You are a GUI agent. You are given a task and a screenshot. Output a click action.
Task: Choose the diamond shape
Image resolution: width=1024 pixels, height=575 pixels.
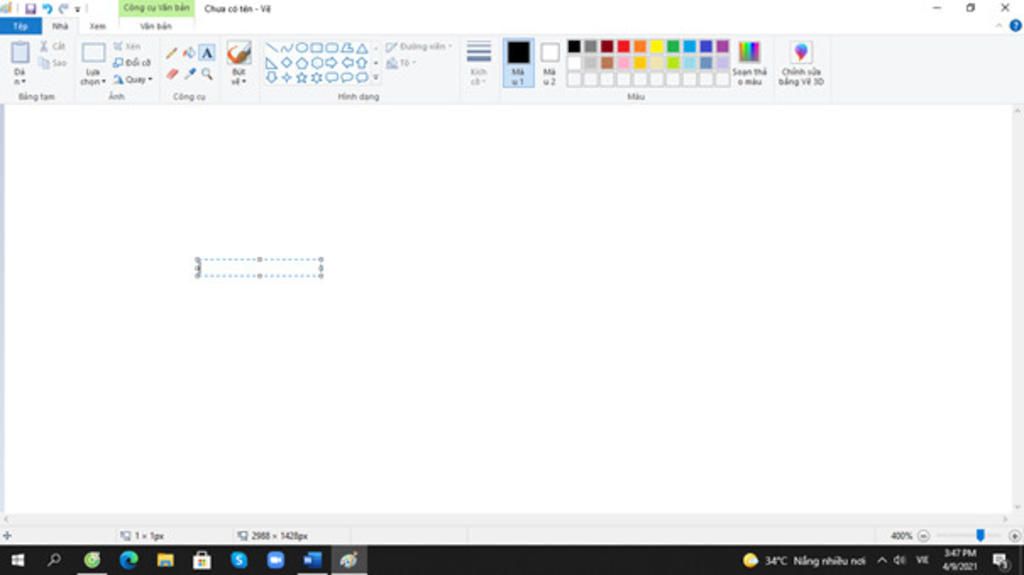point(286,63)
